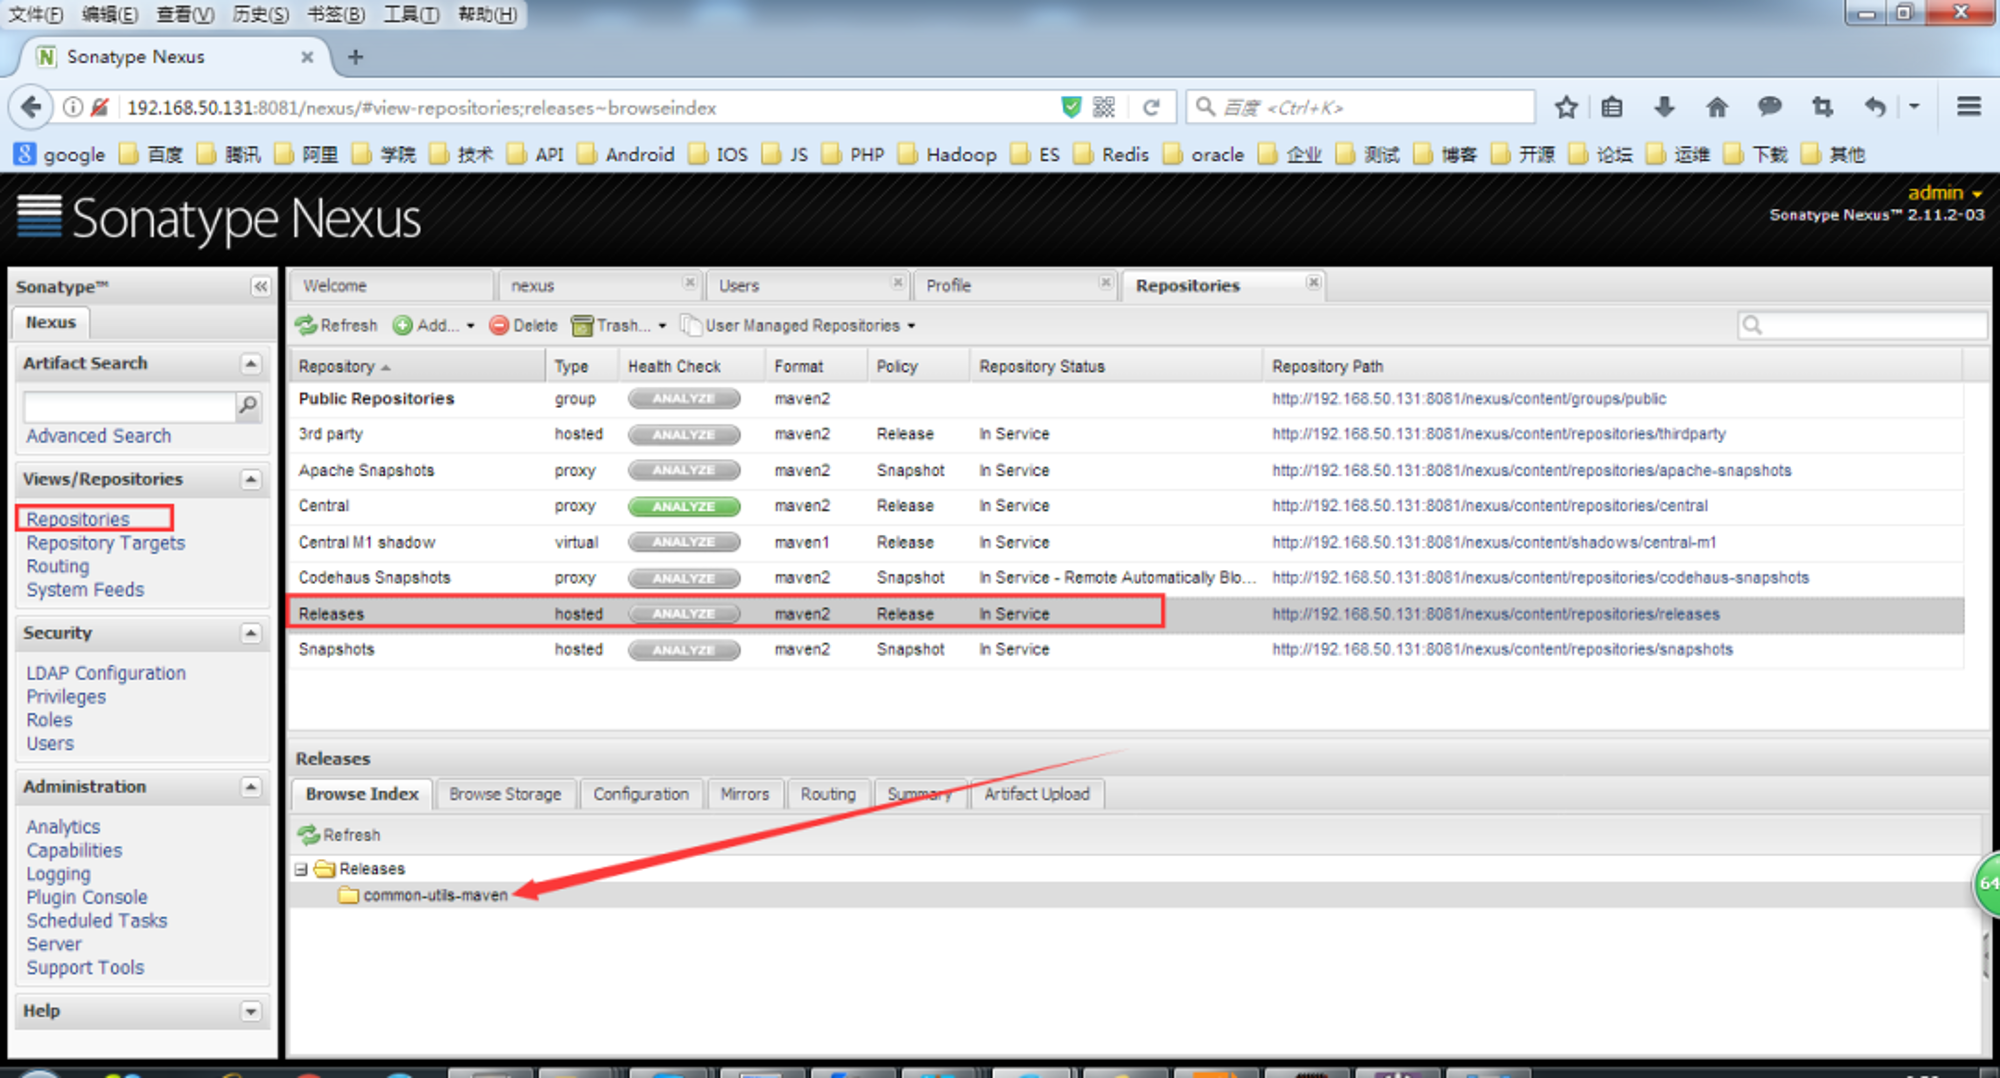Image resolution: width=2000 pixels, height=1078 pixels.
Task: Go to the browser home icon
Action: [1717, 107]
